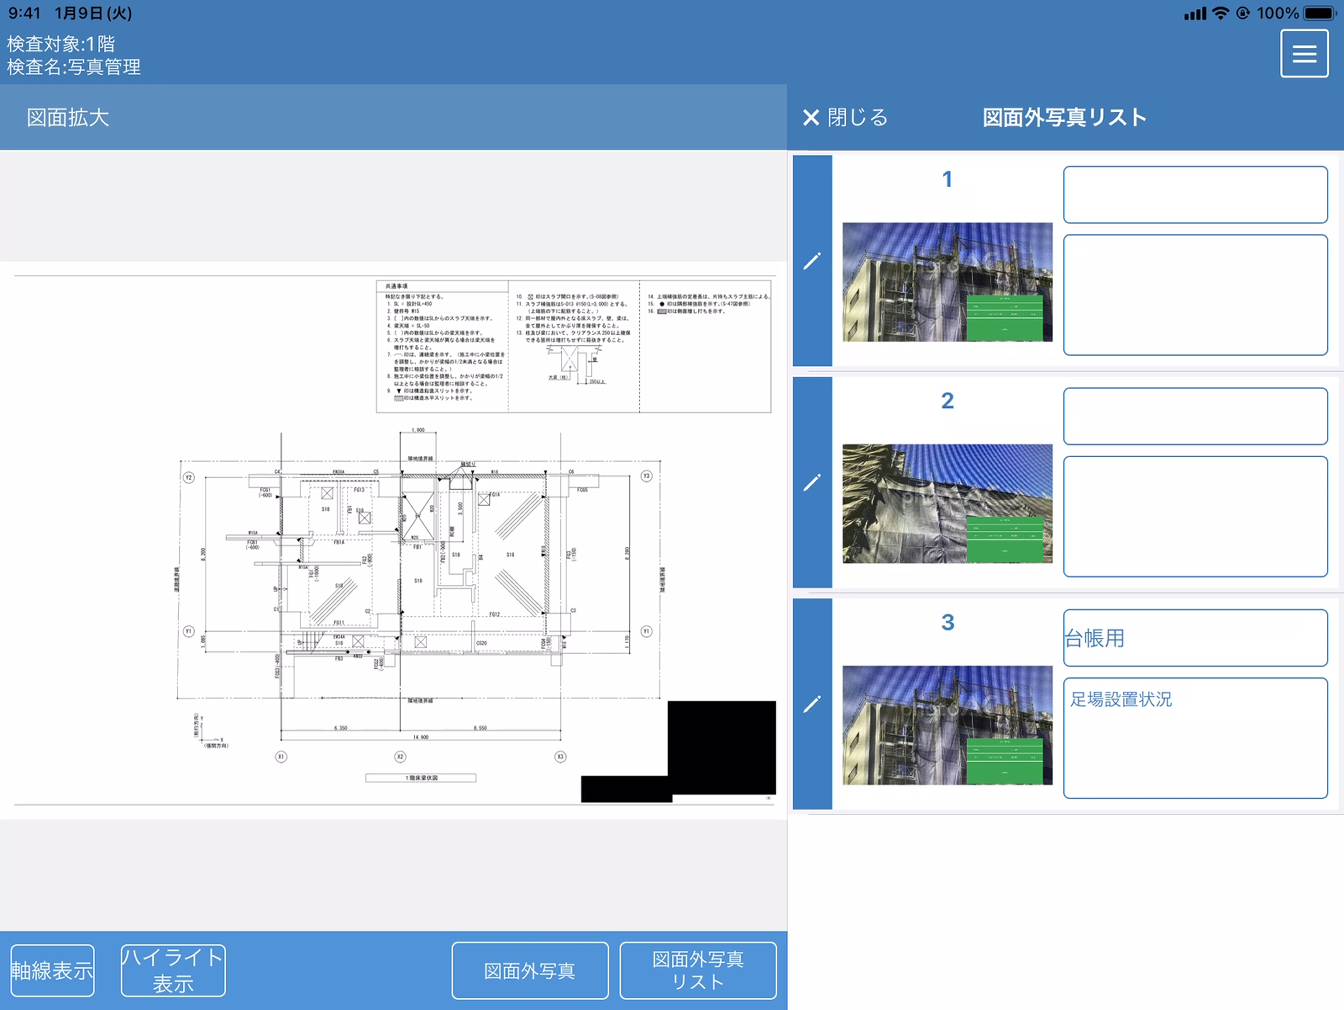Screen dimensions: 1344x1010
Task: Click the empty title field for photo 1
Action: (x=1194, y=194)
